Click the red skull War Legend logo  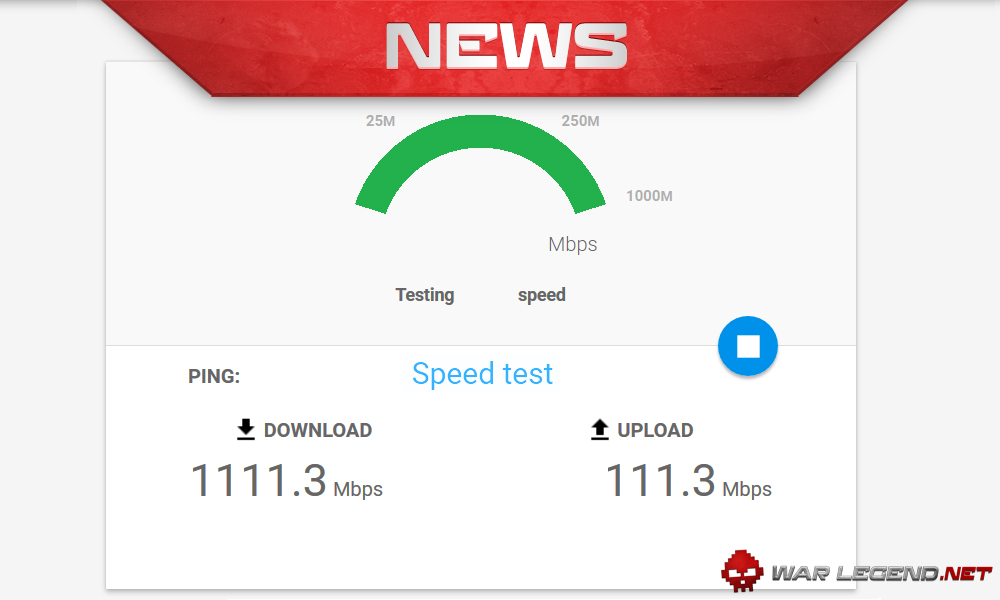(742, 571)
